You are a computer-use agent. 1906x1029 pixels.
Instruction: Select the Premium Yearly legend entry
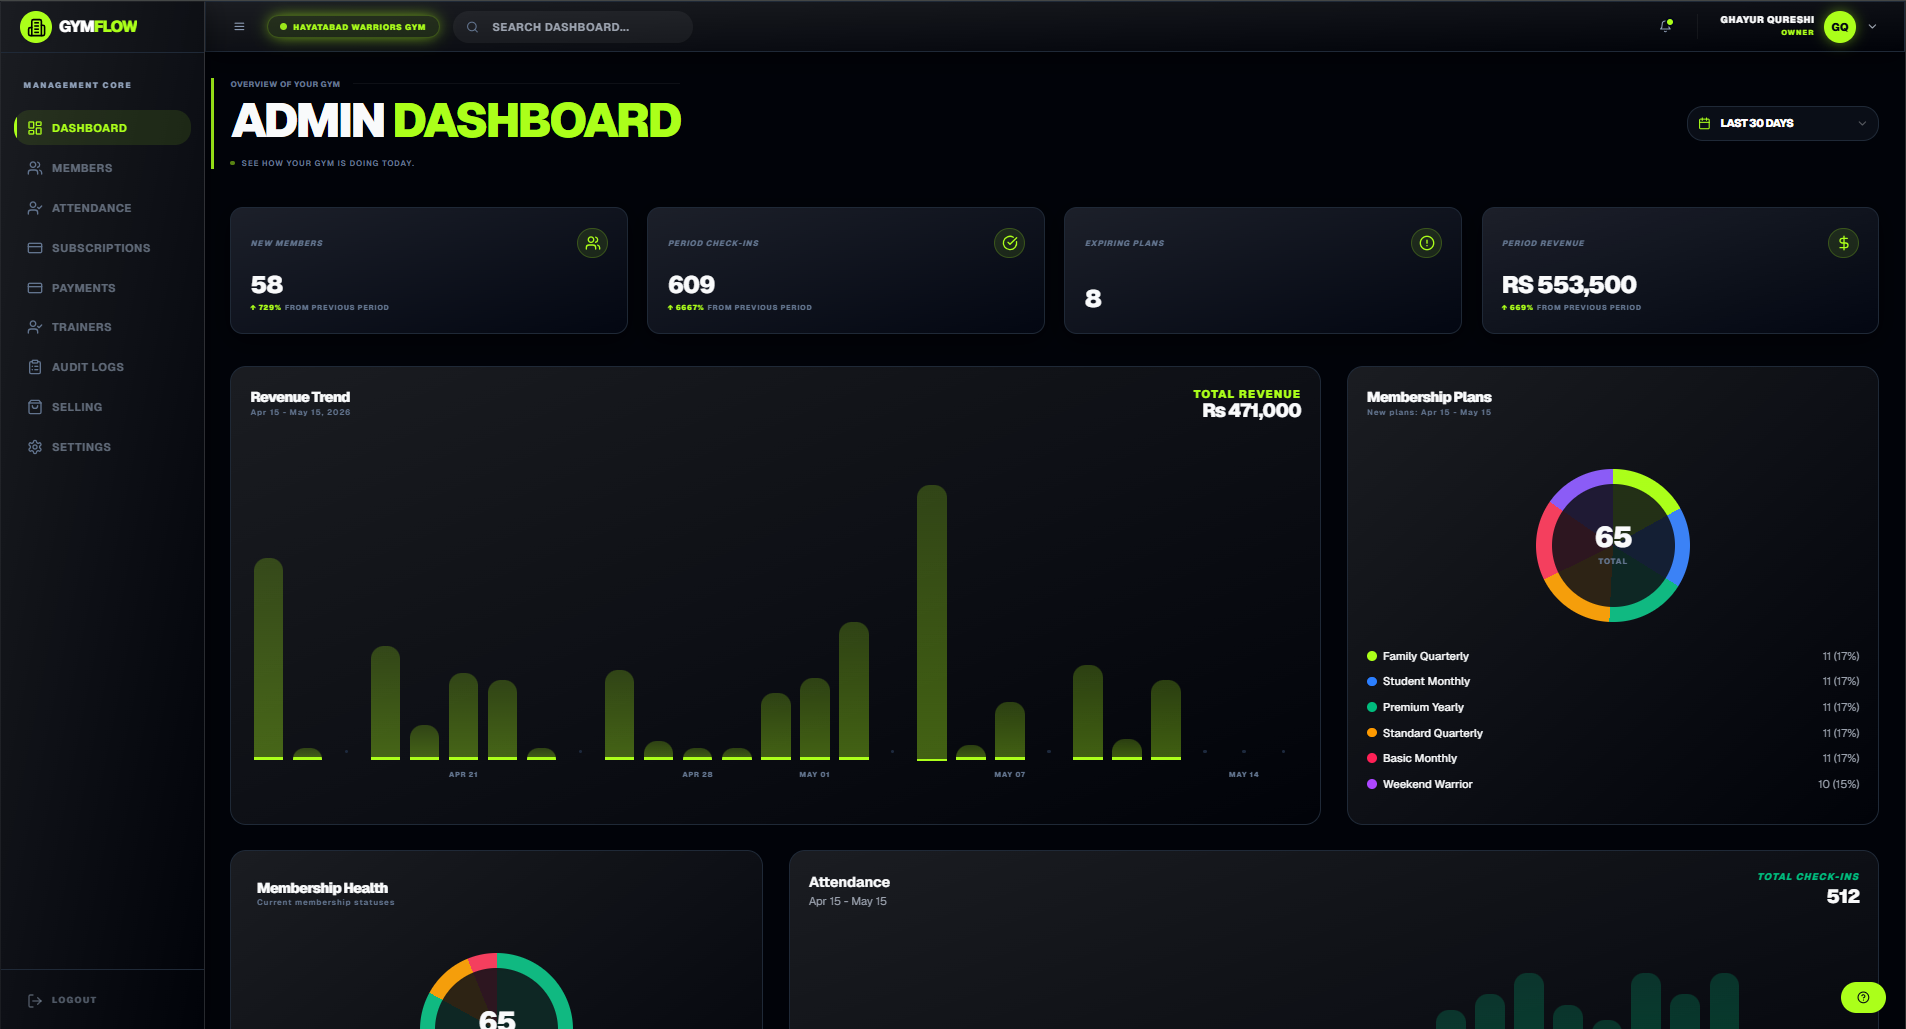pos(1612,707)
